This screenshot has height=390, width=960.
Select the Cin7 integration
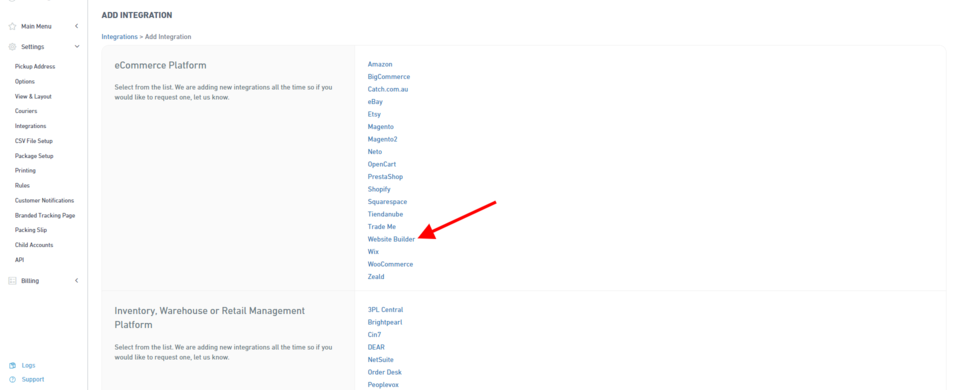(375, 335)
